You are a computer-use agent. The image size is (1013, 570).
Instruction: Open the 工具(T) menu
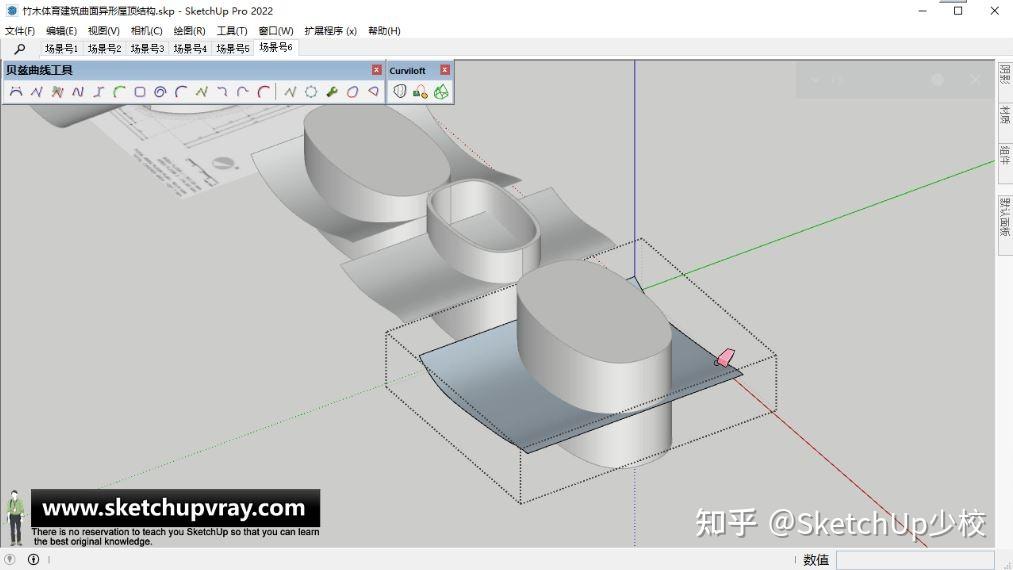232,30
